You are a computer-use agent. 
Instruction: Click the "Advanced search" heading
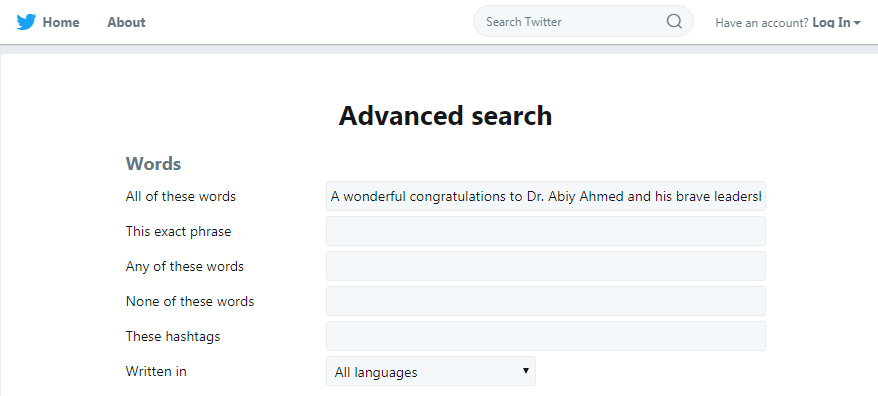point(445,116)
